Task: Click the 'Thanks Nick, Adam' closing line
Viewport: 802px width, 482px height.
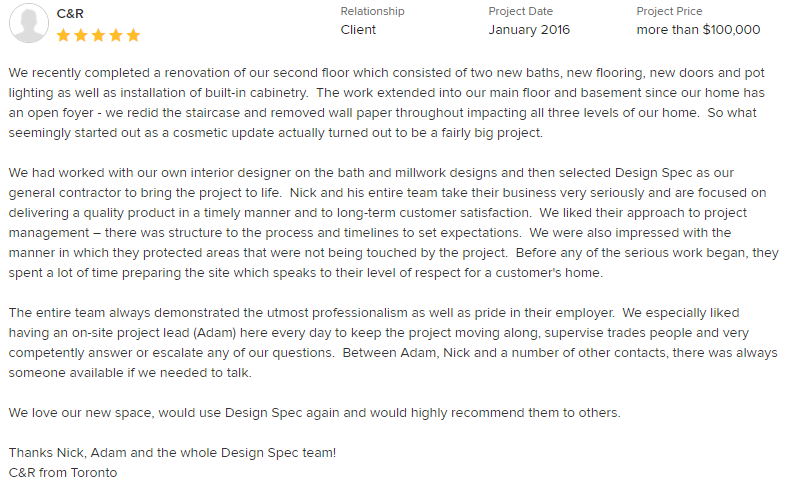Action: 172,452
